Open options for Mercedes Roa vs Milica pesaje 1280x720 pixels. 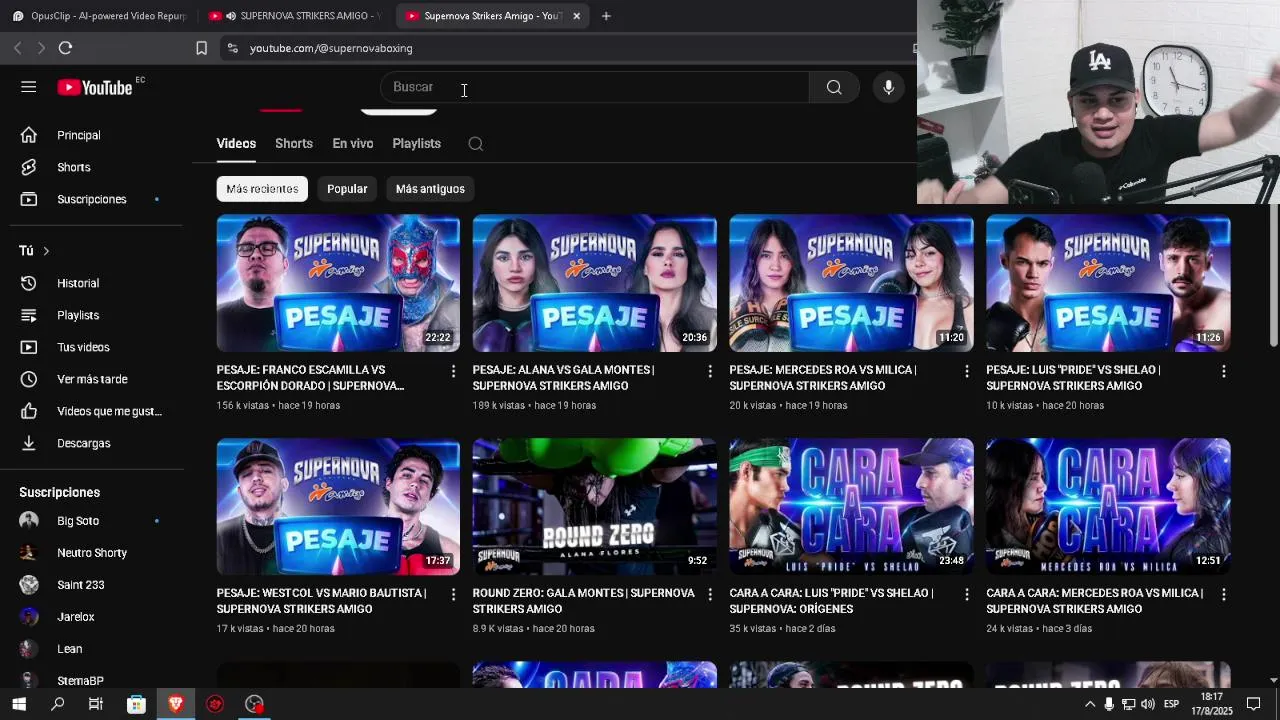click(x=966, y=371)
